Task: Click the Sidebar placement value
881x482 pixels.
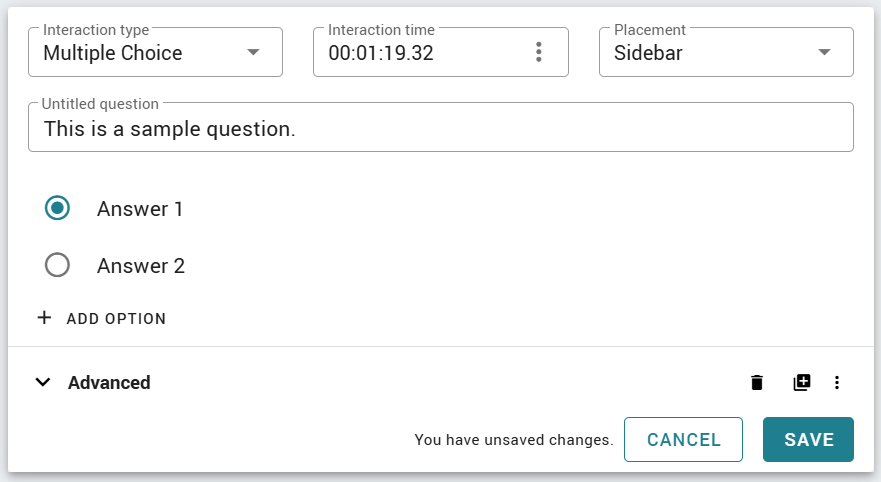Action: click(648, 53)
